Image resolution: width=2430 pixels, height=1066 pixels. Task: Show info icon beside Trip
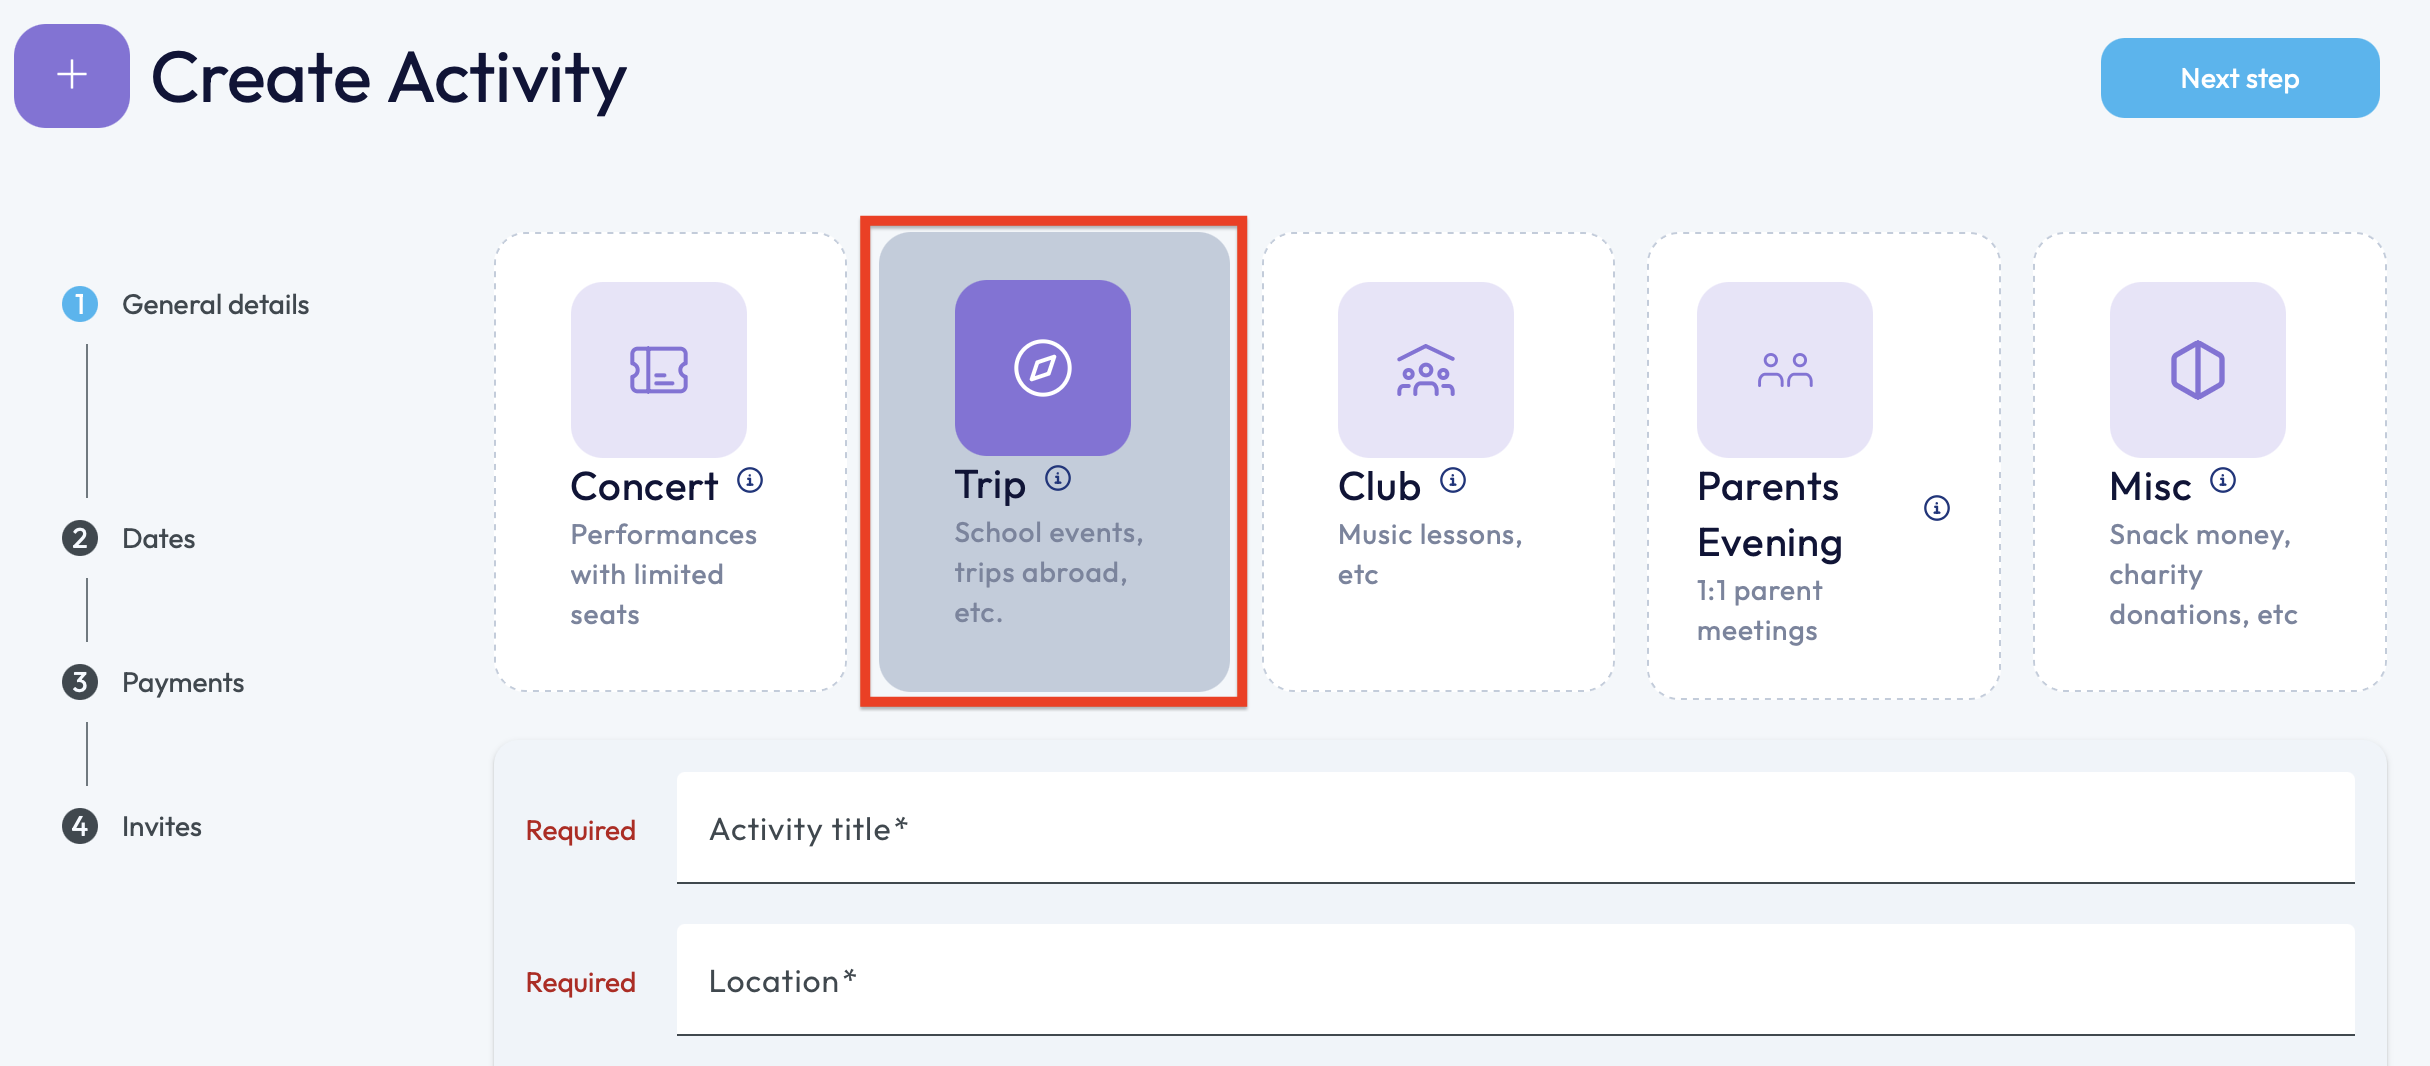[x=1058, y=479]
